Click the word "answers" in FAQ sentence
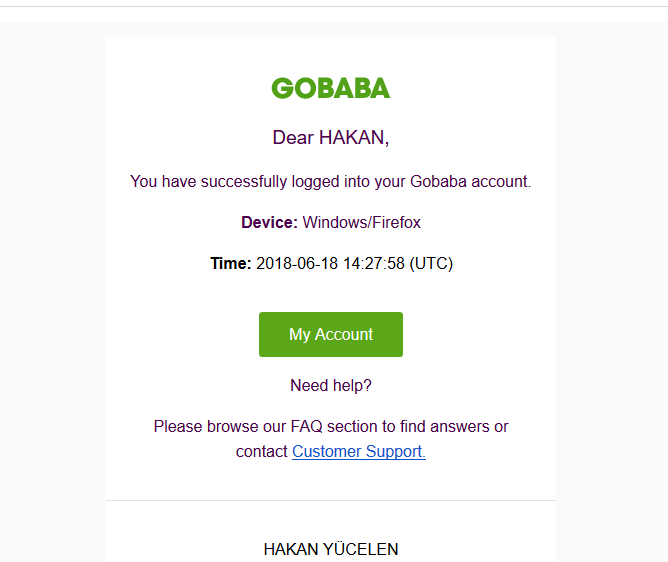 [x=459, y=426]
